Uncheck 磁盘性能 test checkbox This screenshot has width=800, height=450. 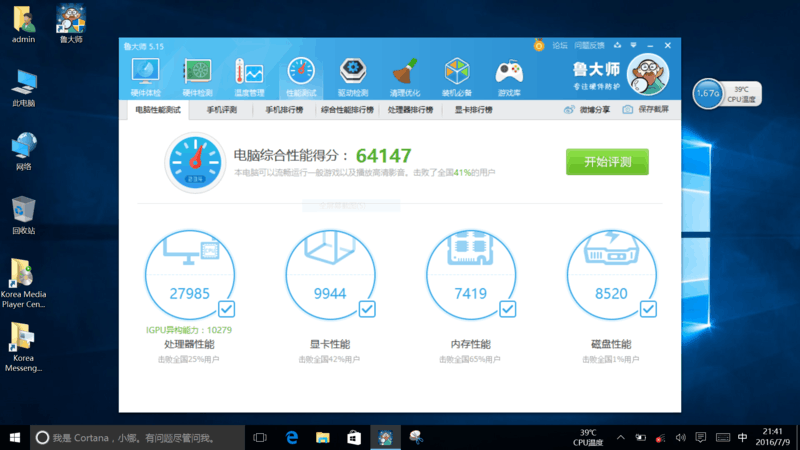coord(648,309)
